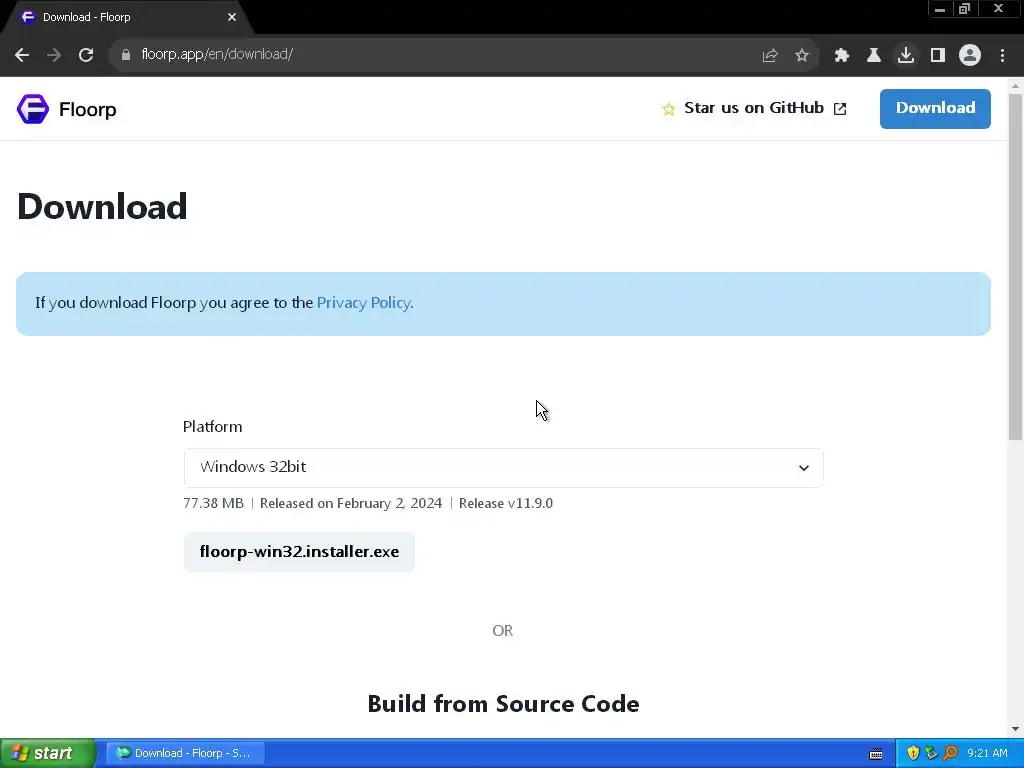1024x768 pixels.
Task: Open Star us on GitHub link
Action: point(754,108)
